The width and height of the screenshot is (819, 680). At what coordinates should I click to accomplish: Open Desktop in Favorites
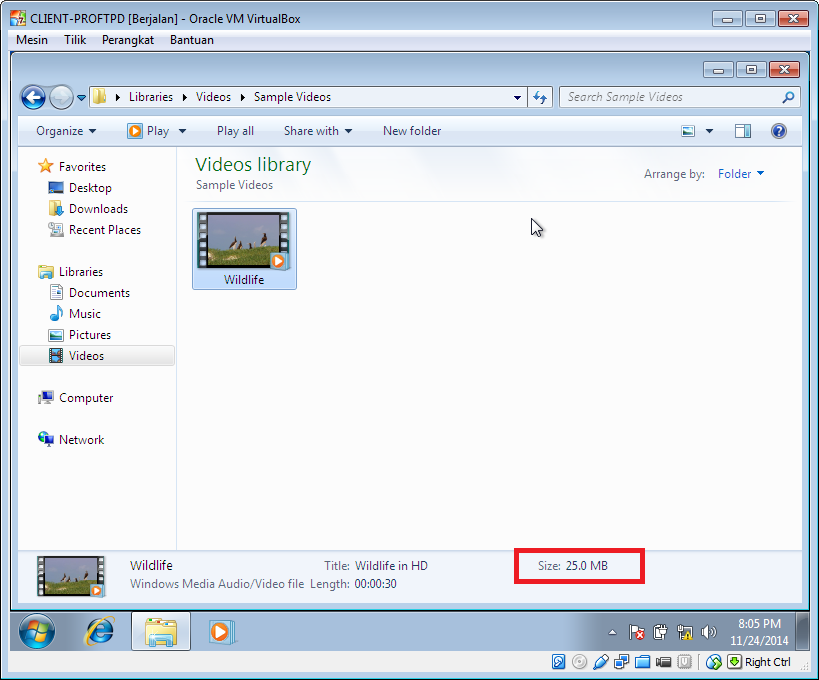(80, 187)
